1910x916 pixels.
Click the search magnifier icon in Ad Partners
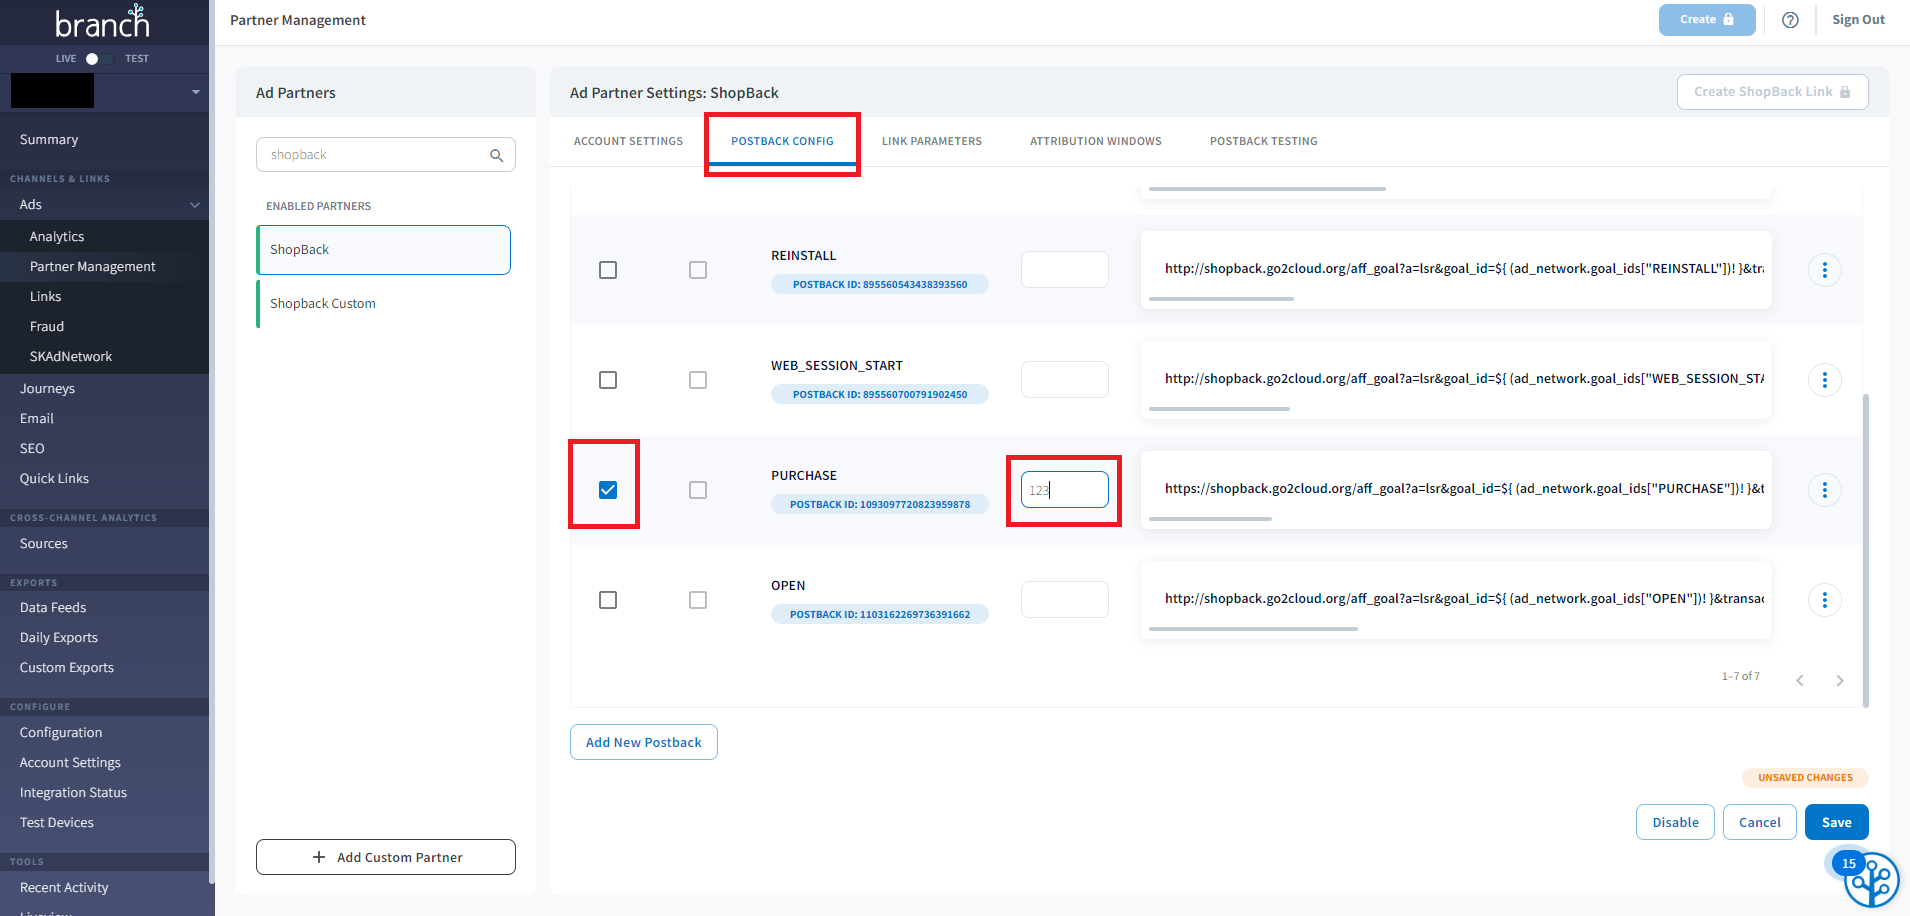[x=496, y=155]
